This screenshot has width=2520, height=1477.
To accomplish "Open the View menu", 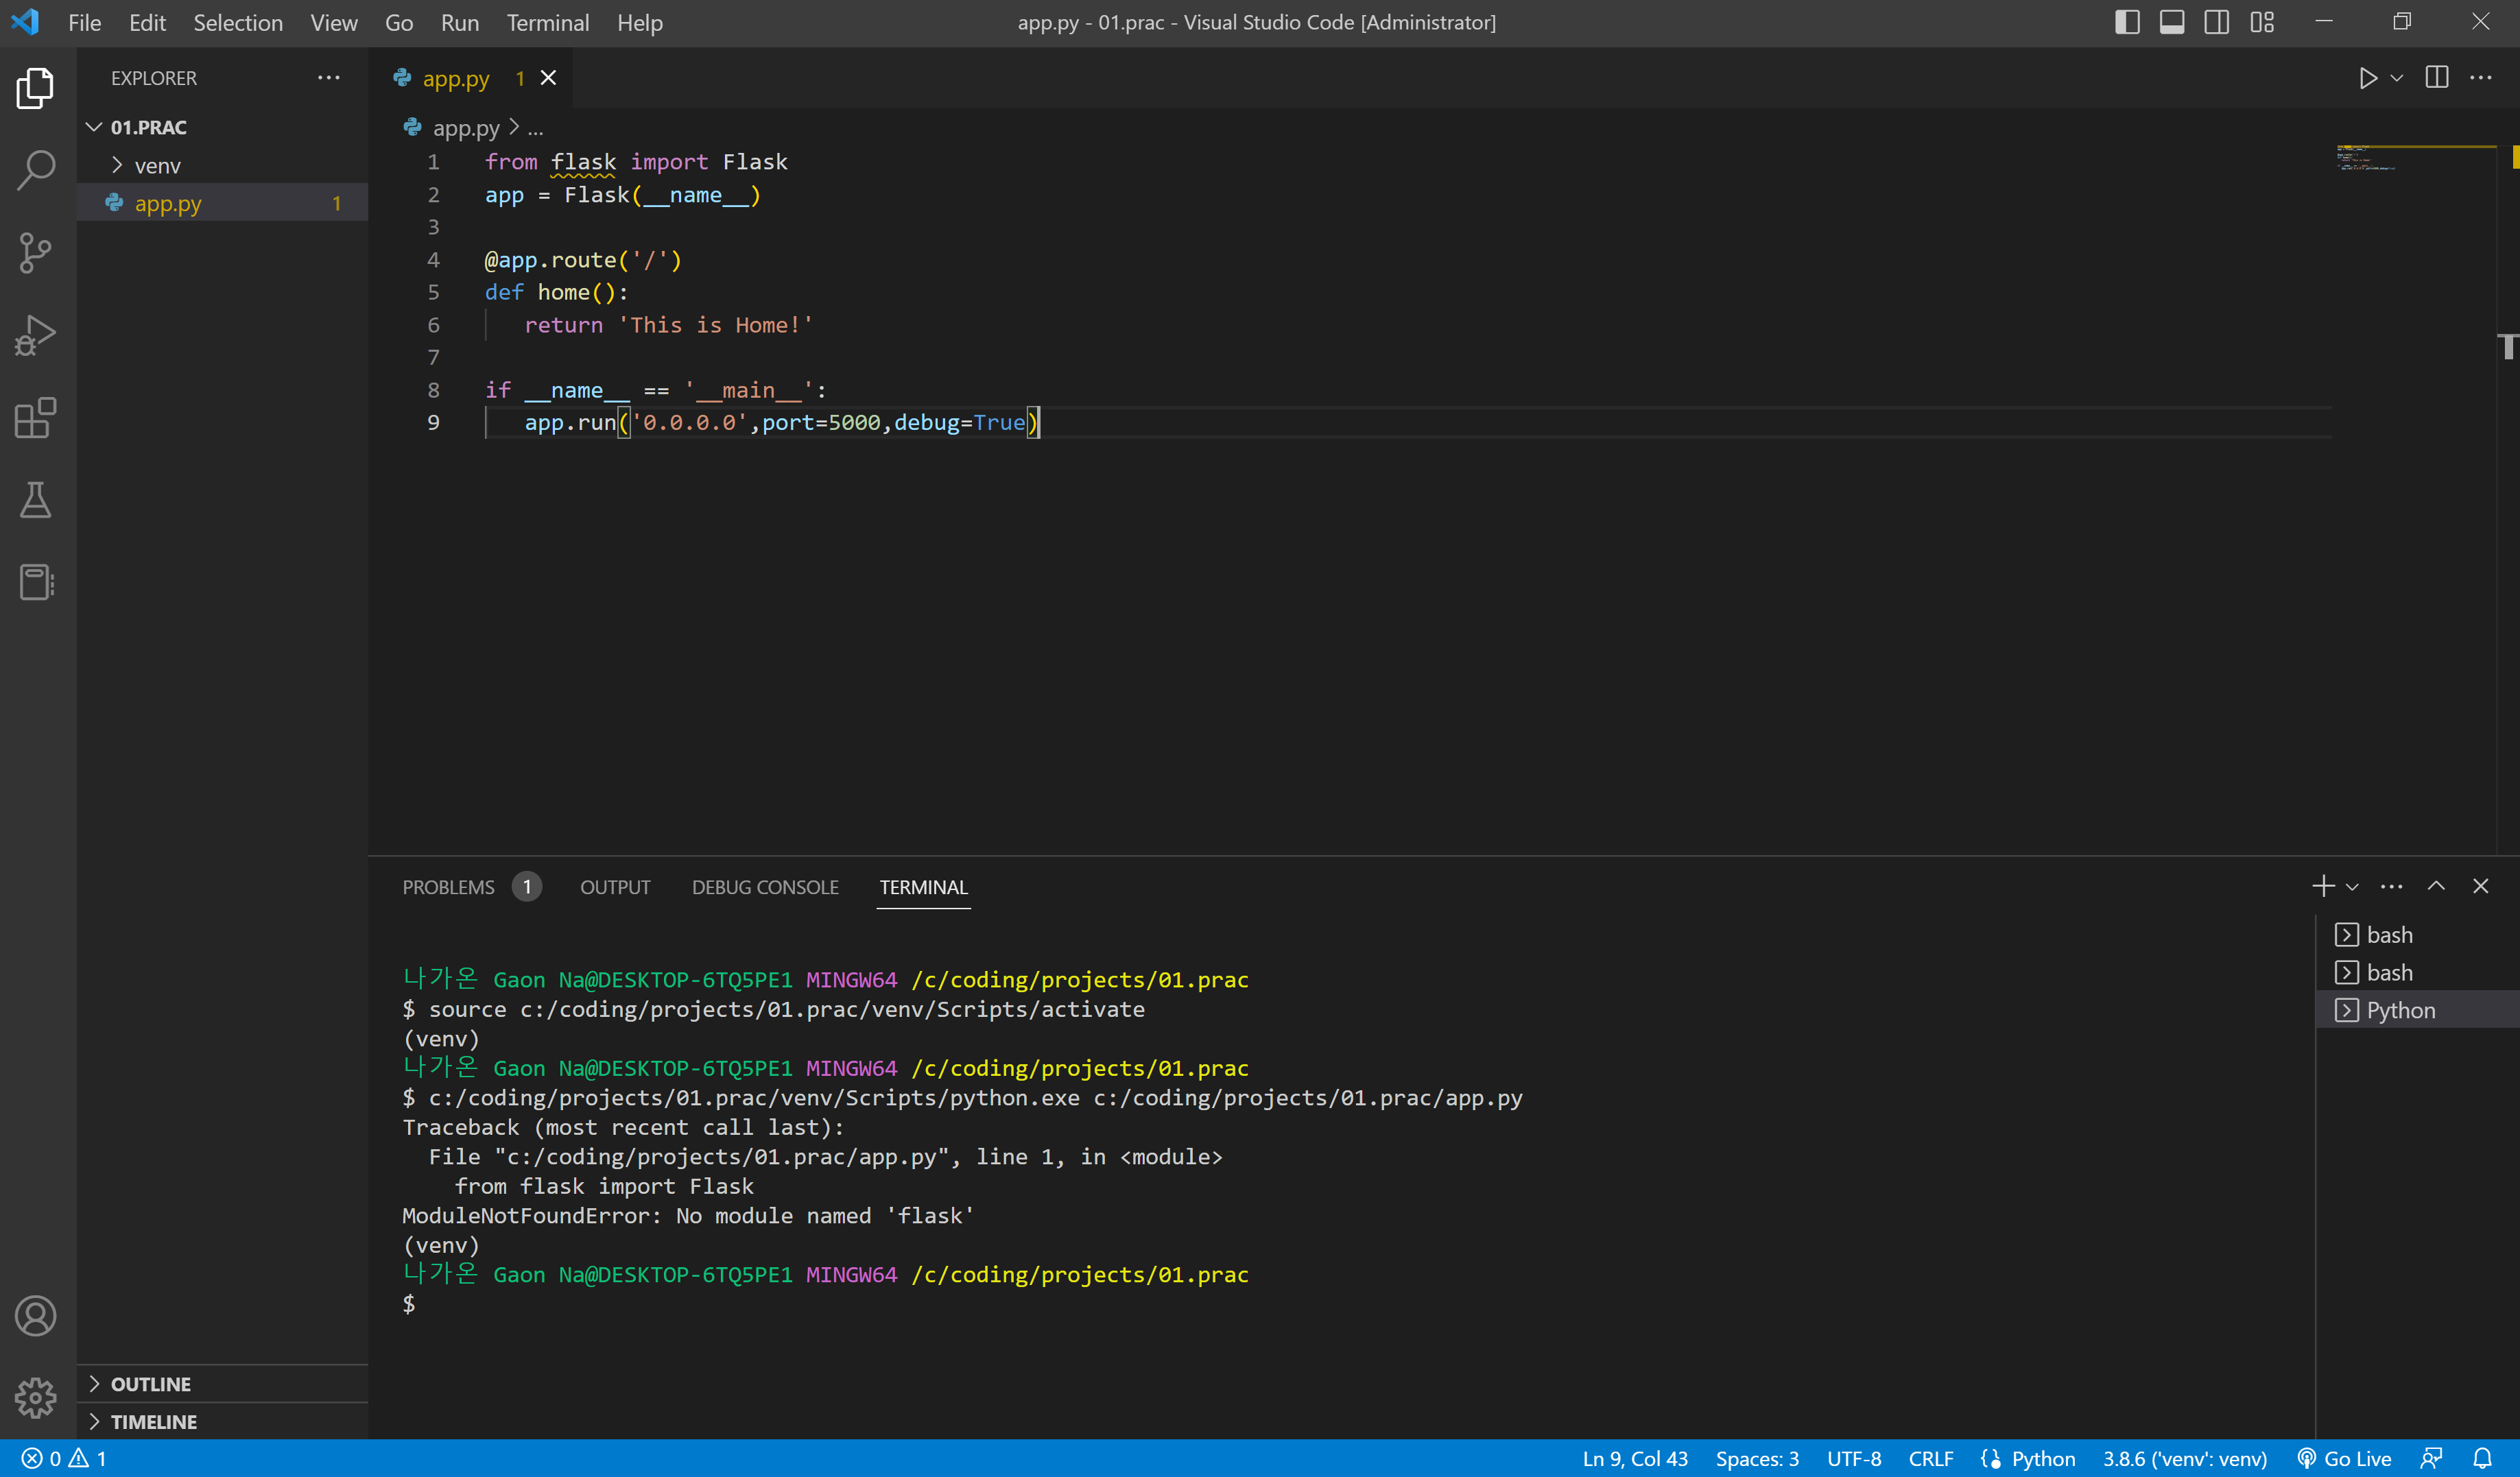I will coord(333,22).
